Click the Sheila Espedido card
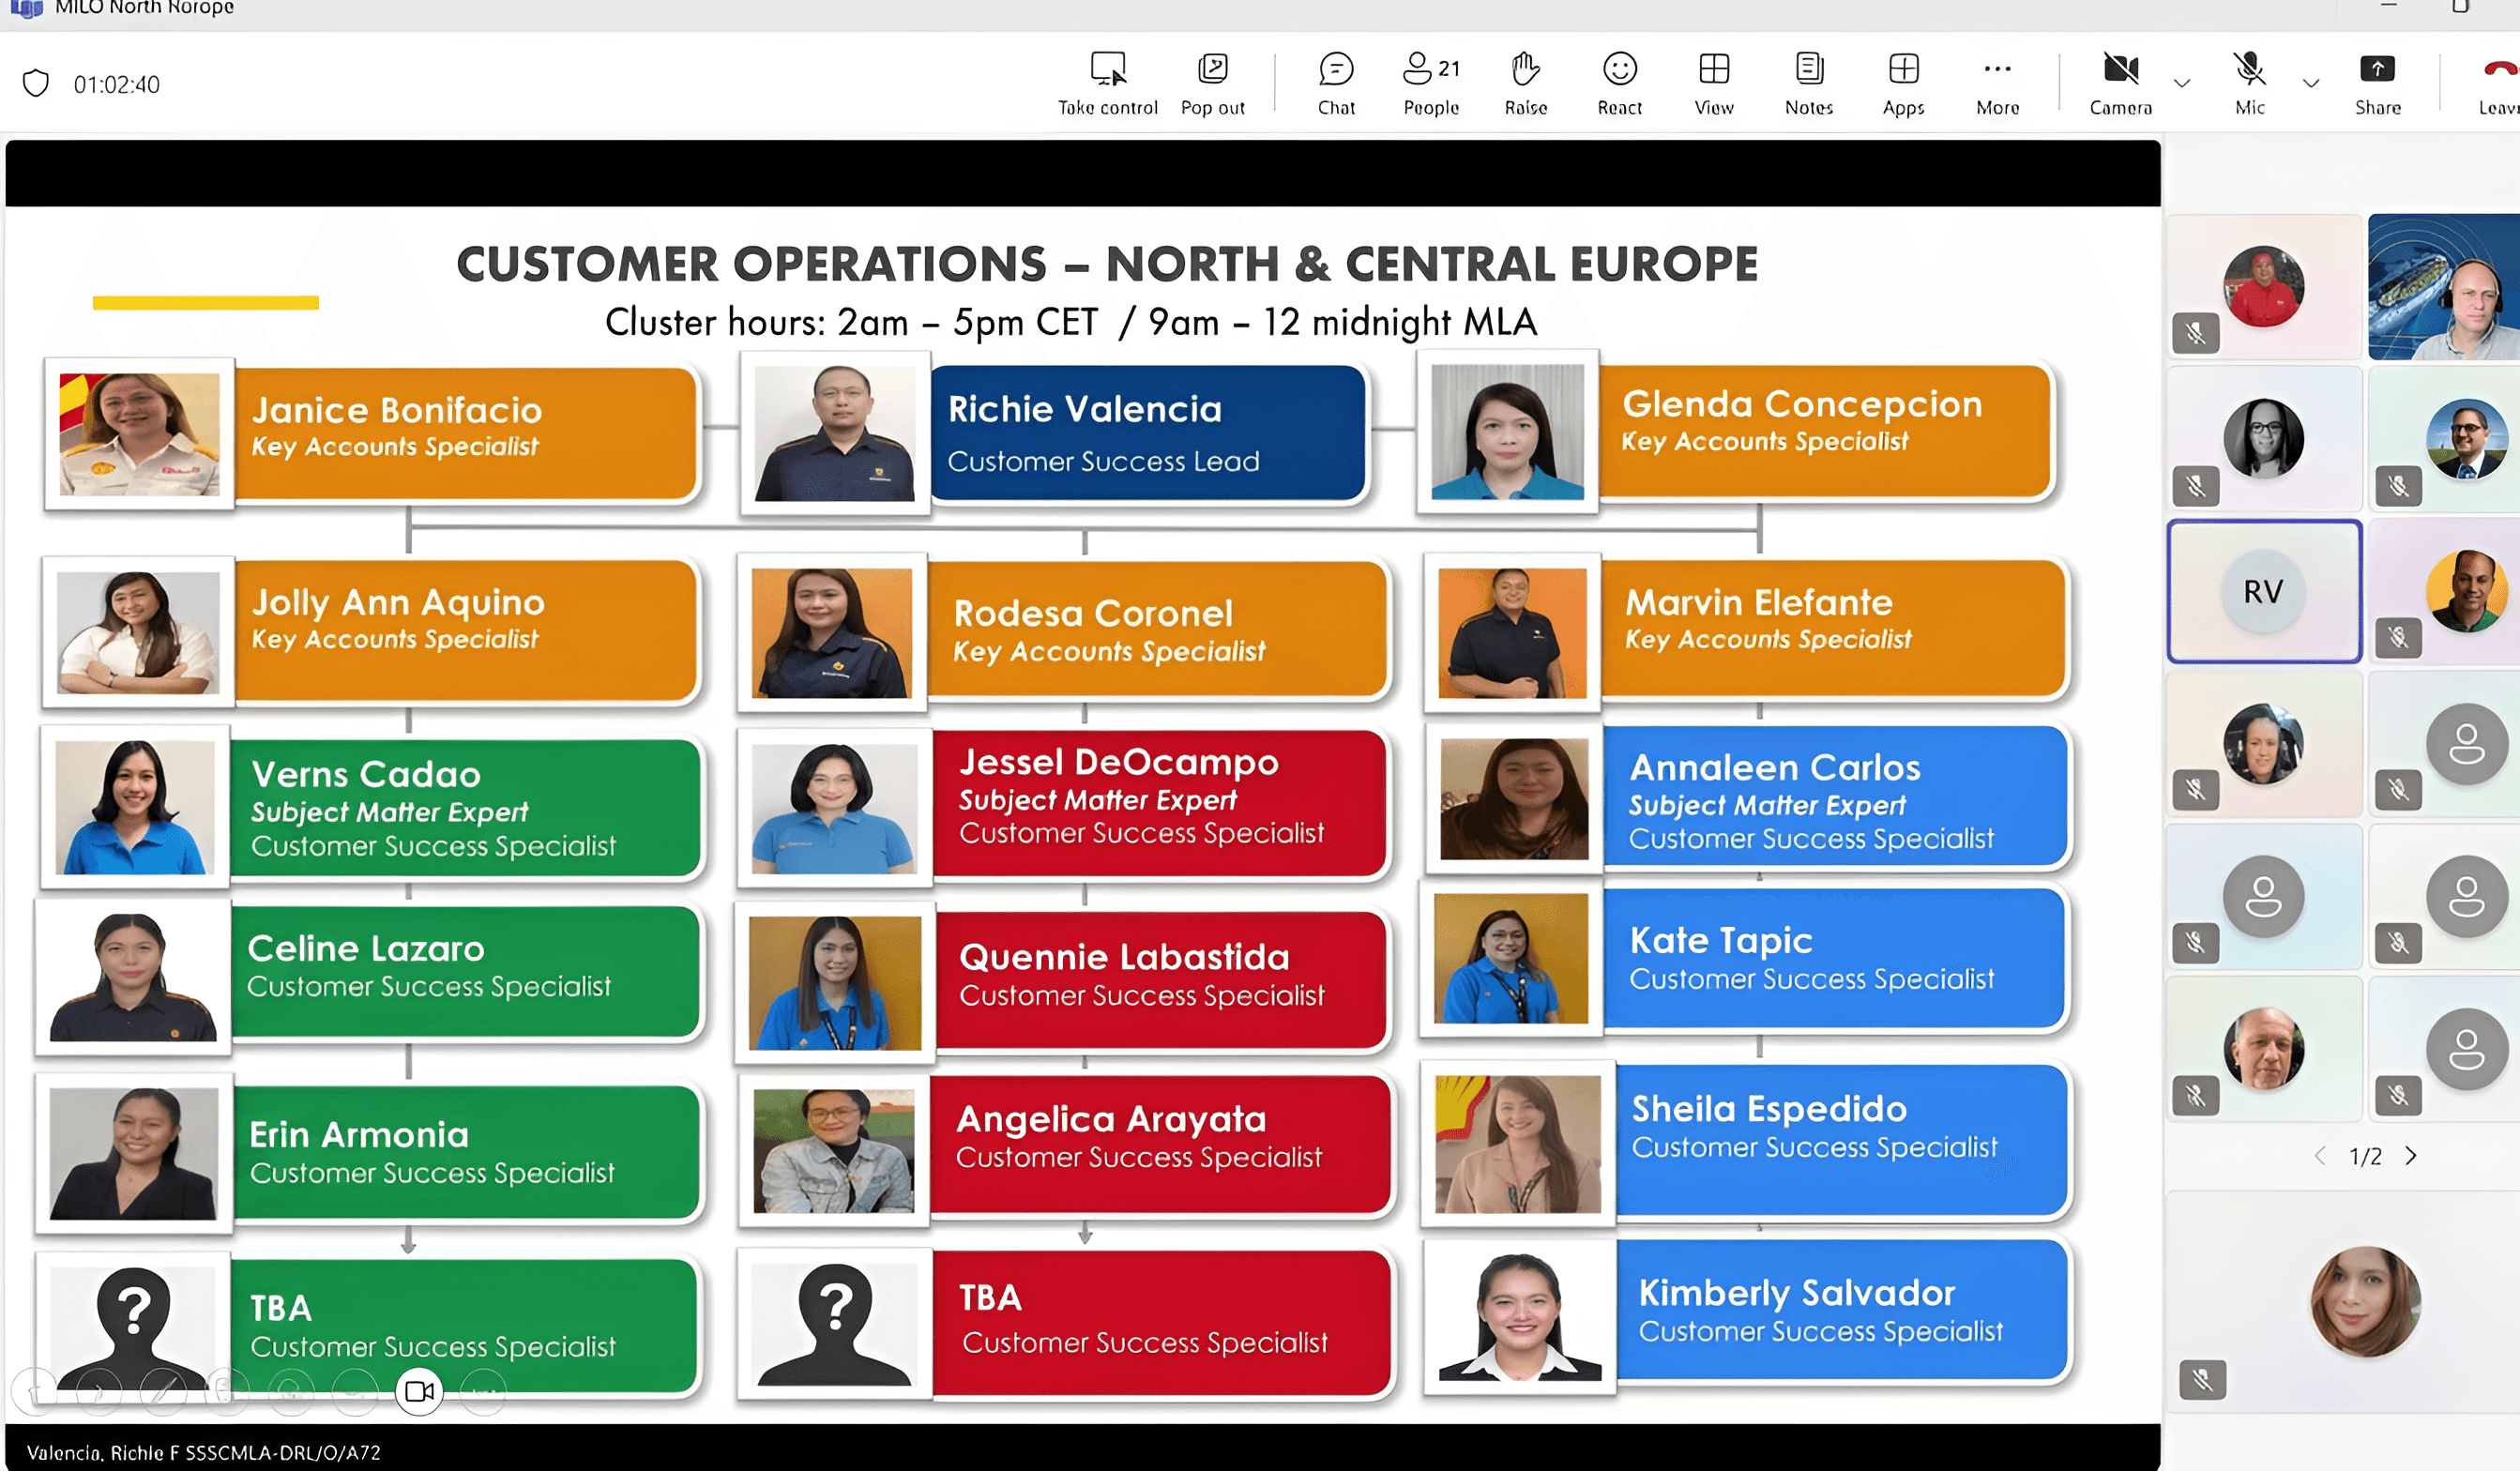2520x1471 pixels. [x=1745, y=1143]
